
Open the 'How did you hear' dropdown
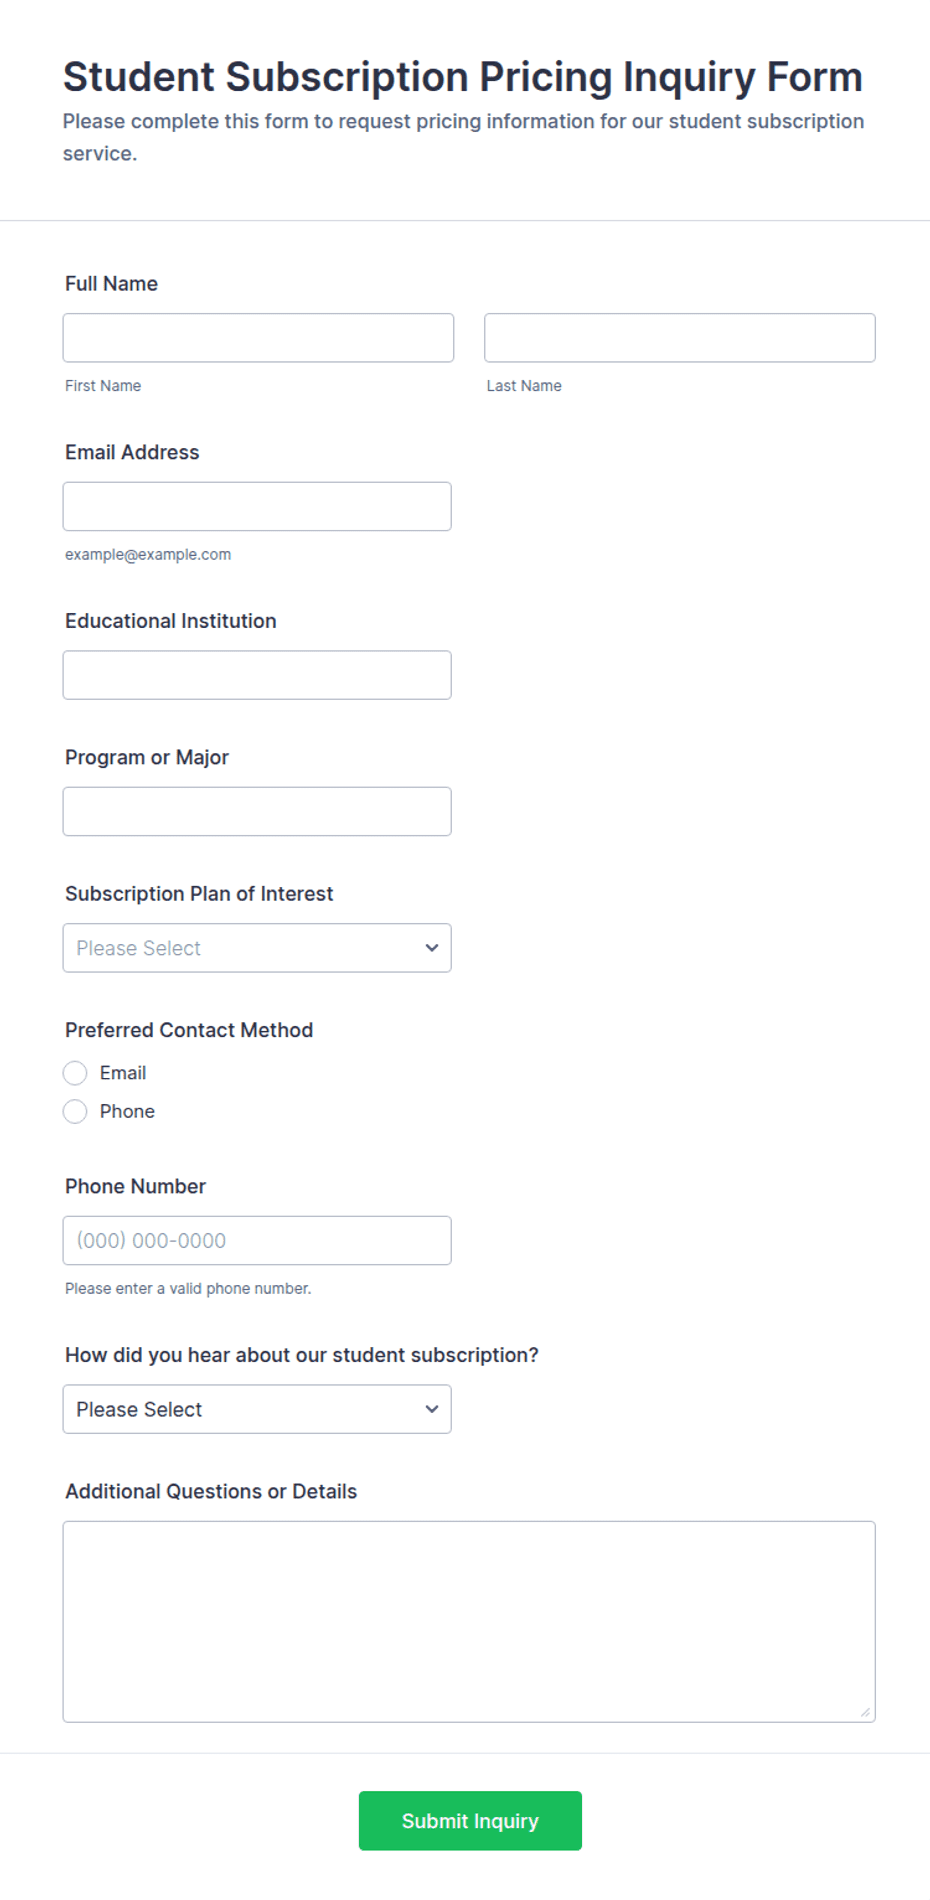click(257, 1410)
